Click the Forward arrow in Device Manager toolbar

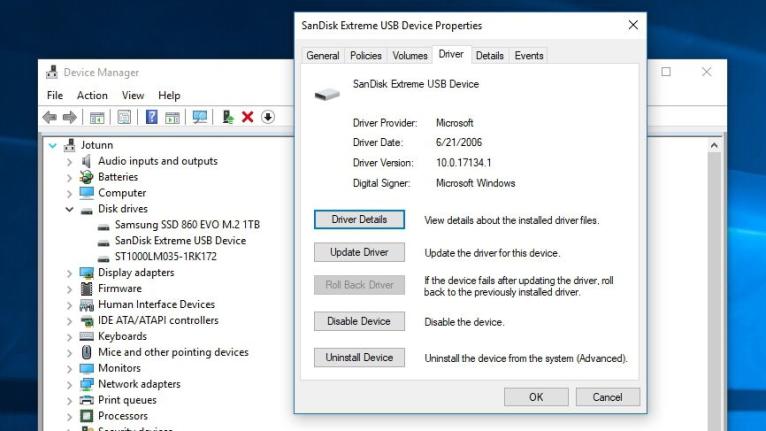pos(70,117)
